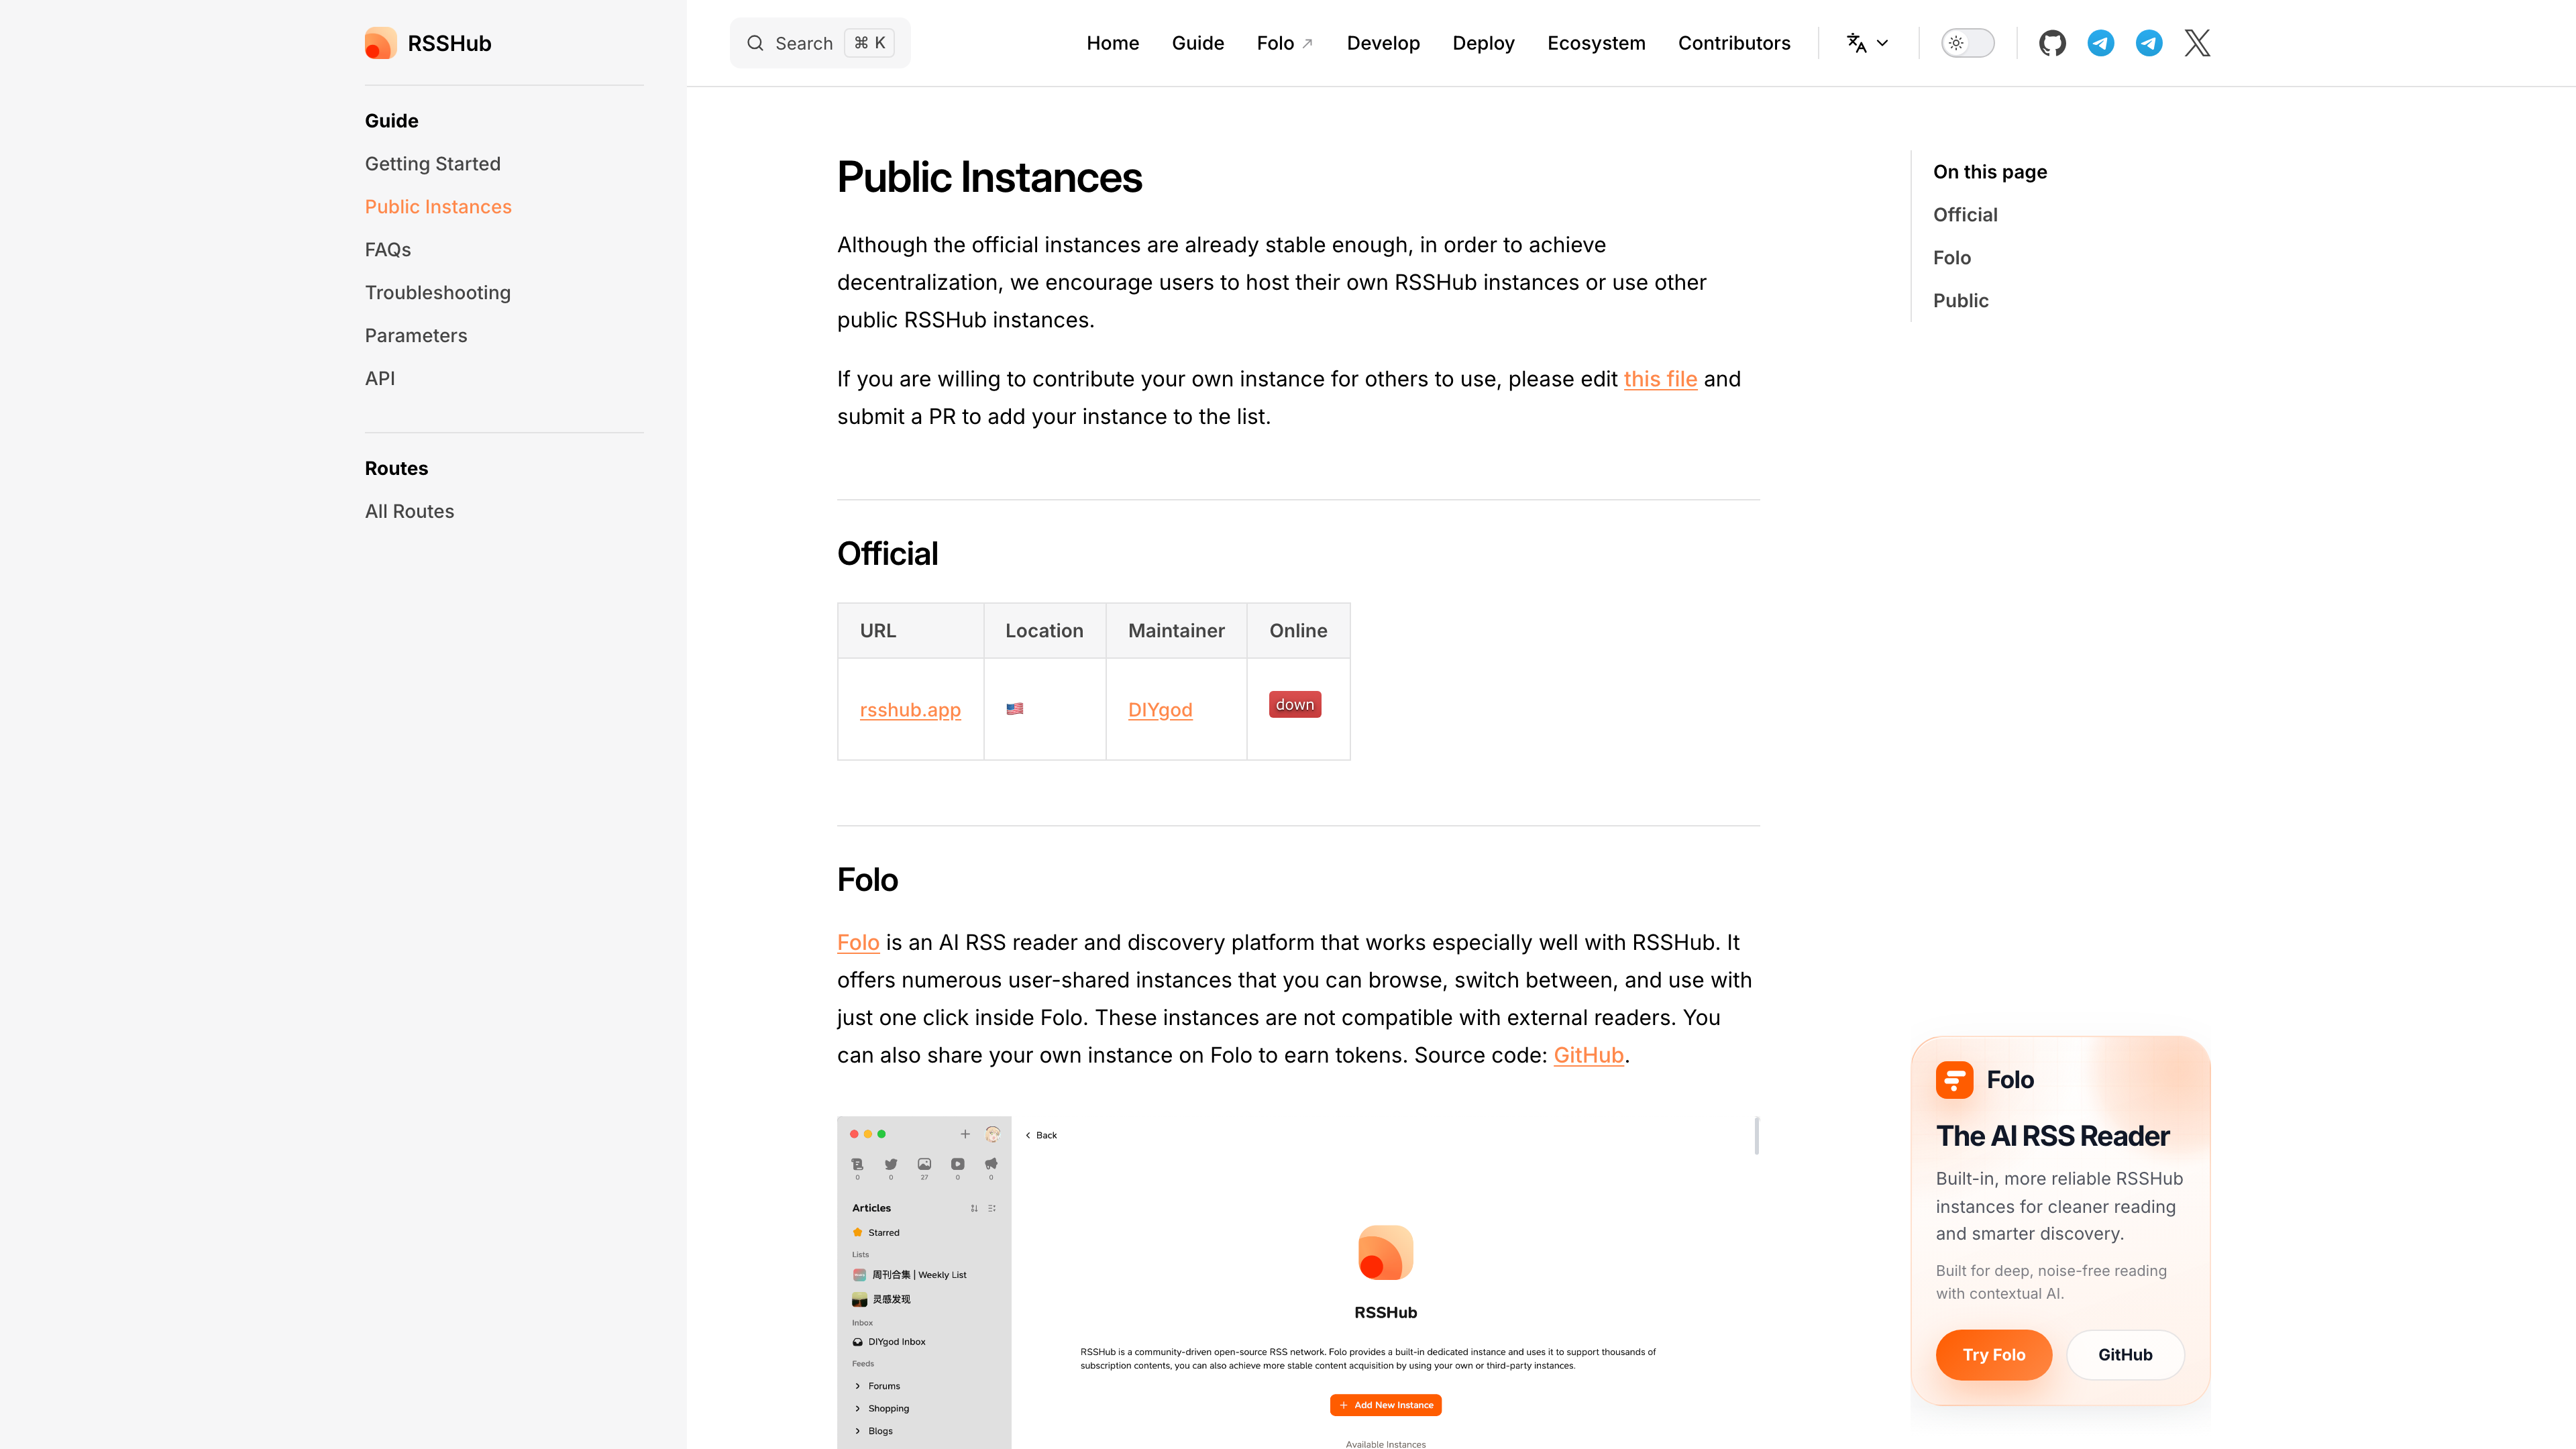The image size is (2576, 1449).
Task: Open the GitHub source code link in paragraph
Action: coord(1588,1056)
